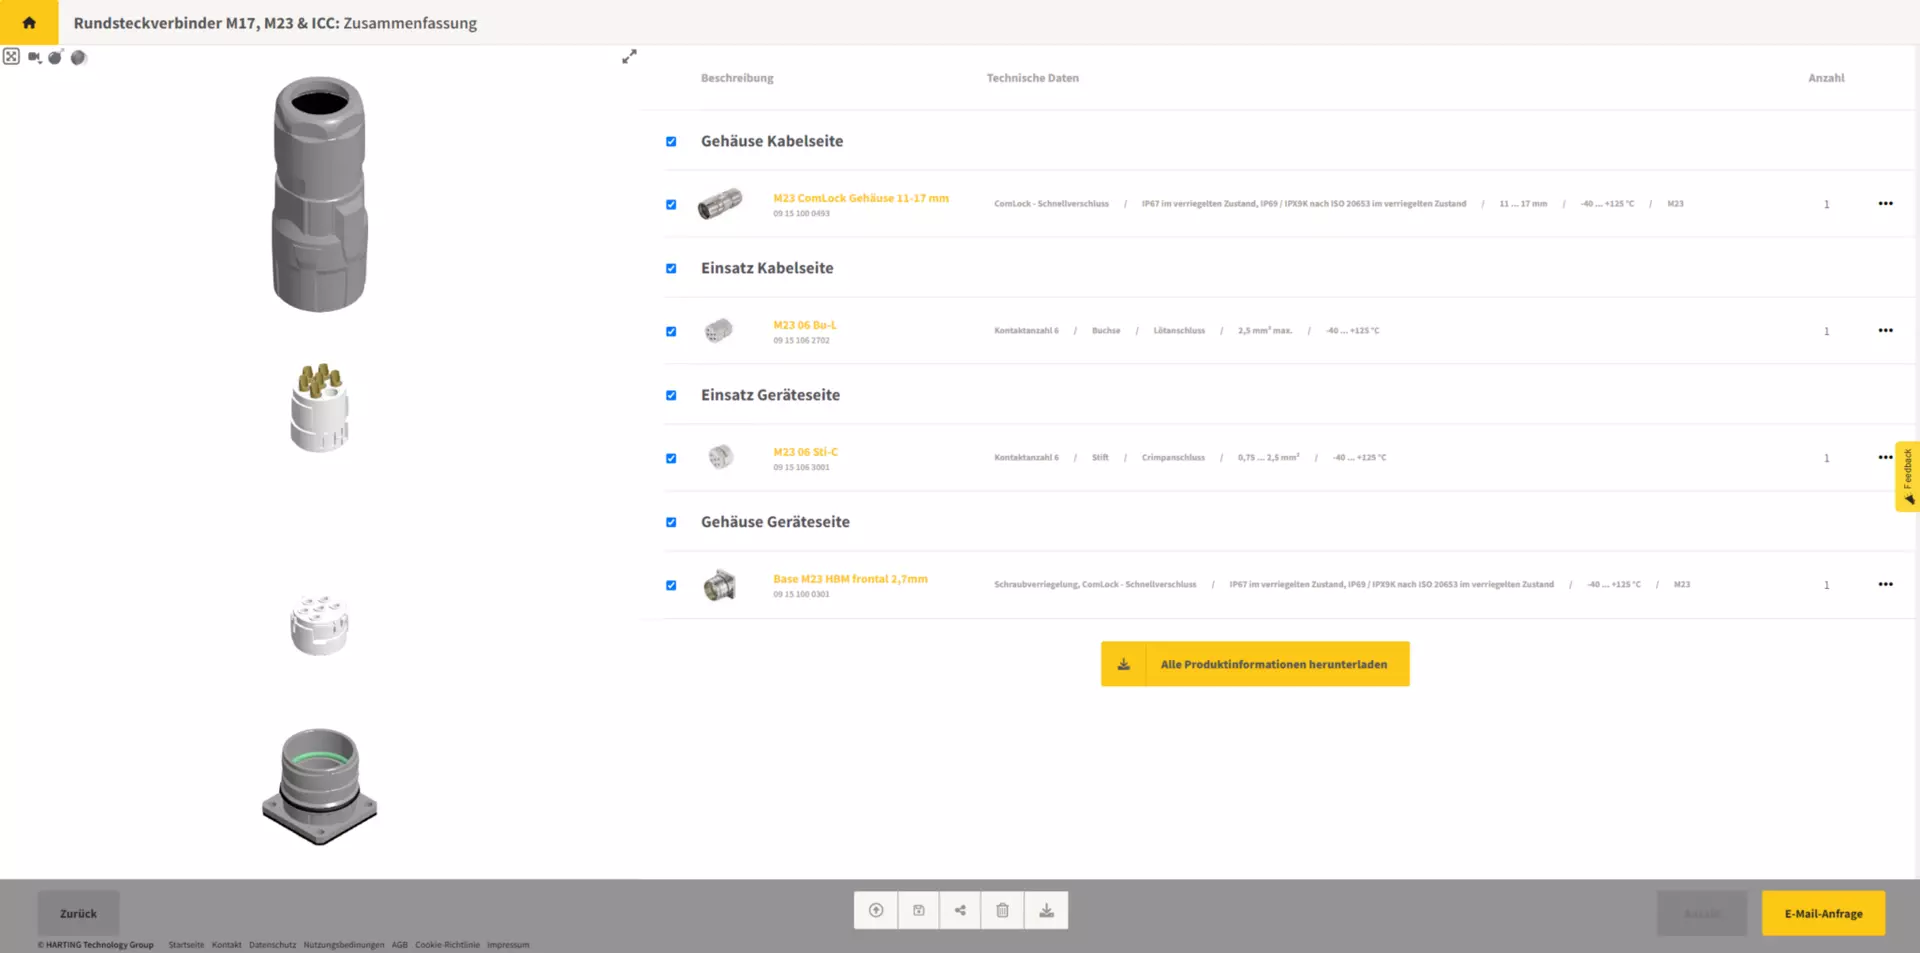
Task: Open the Kontakt footer link
Action: point(226,944)
